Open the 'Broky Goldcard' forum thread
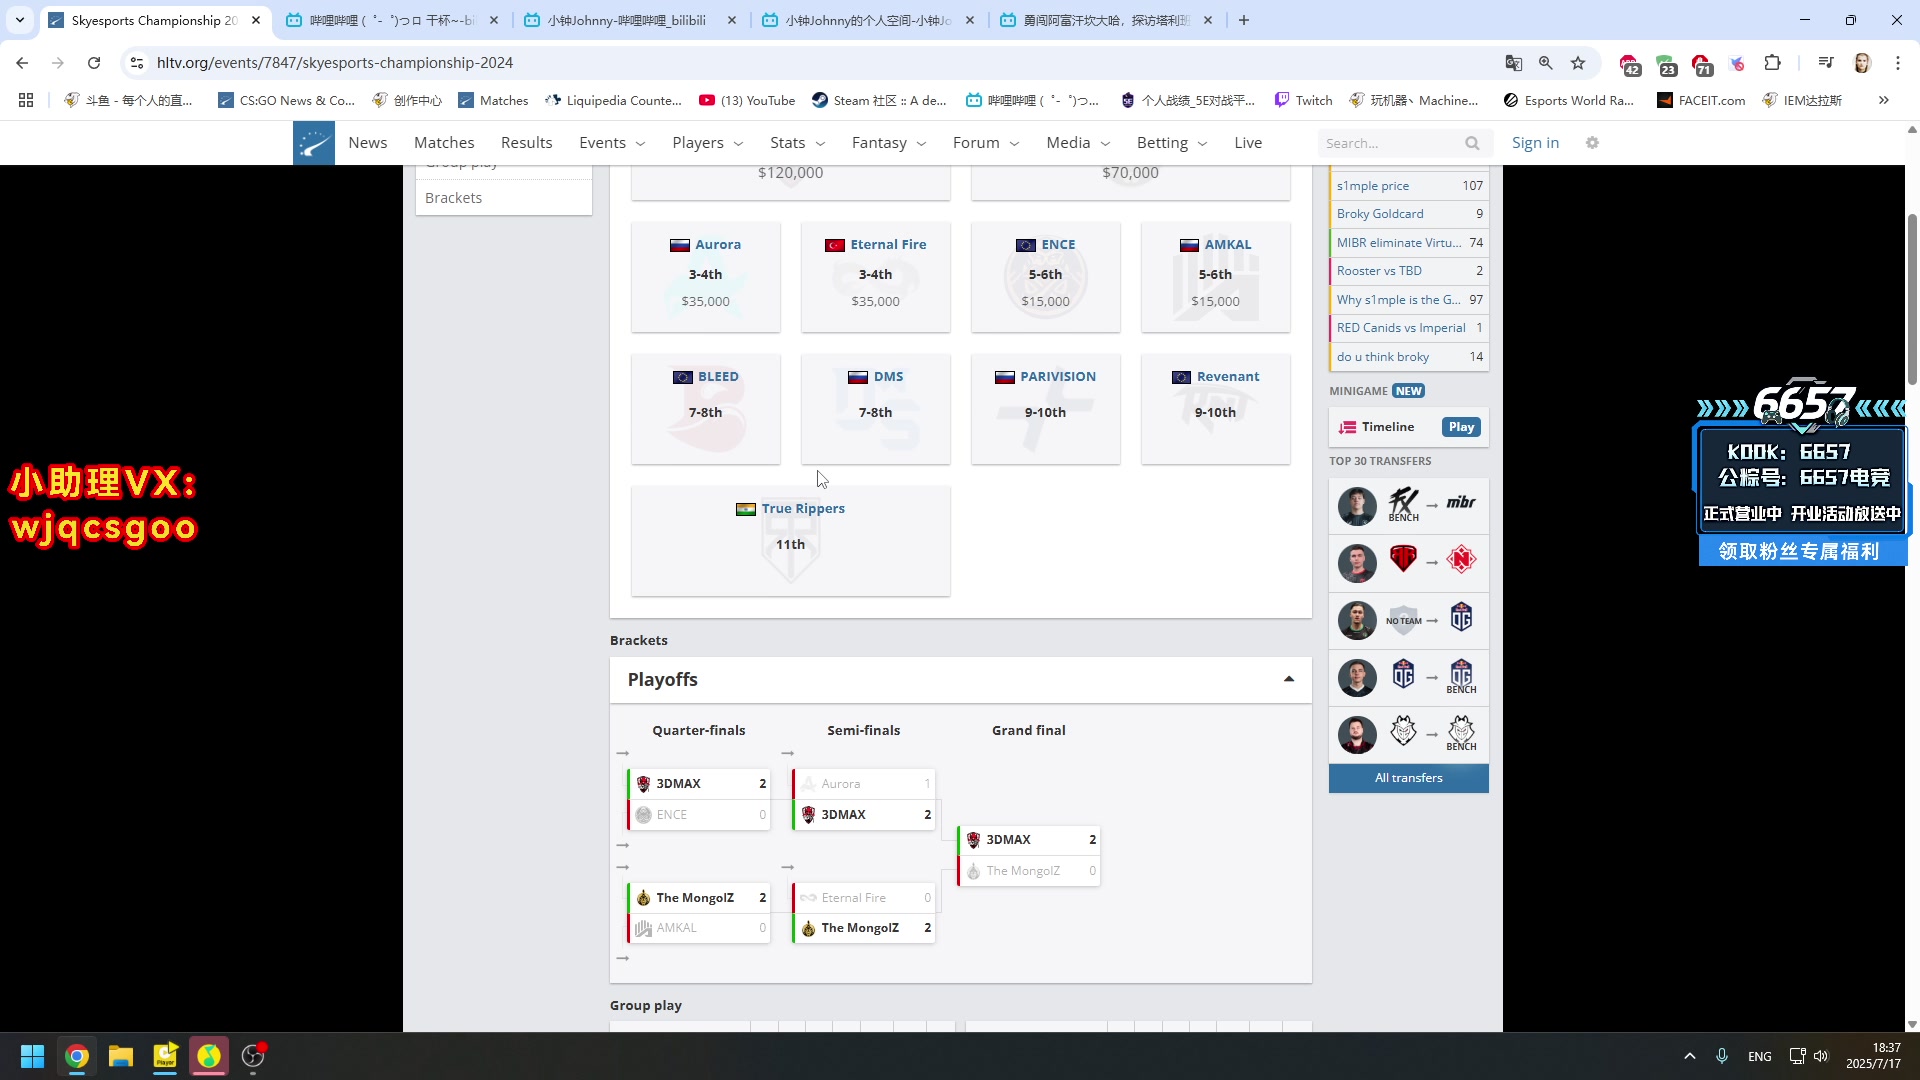 tap(1380, 214)
